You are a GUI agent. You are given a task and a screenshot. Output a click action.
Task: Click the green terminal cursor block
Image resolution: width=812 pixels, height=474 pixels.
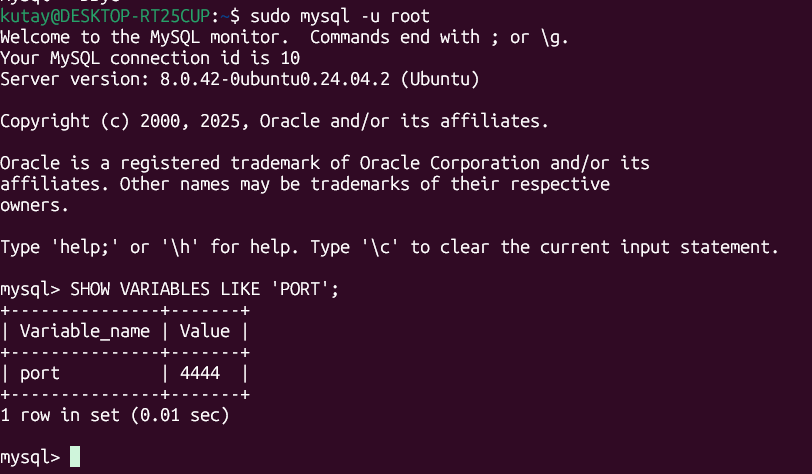75,457
